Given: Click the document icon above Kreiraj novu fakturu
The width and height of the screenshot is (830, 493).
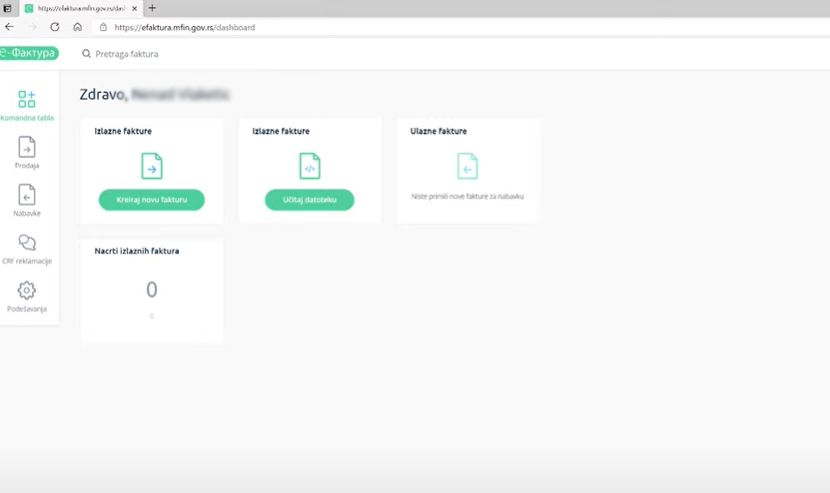Looking at the screenshot, I should click(x=151, y=165).
